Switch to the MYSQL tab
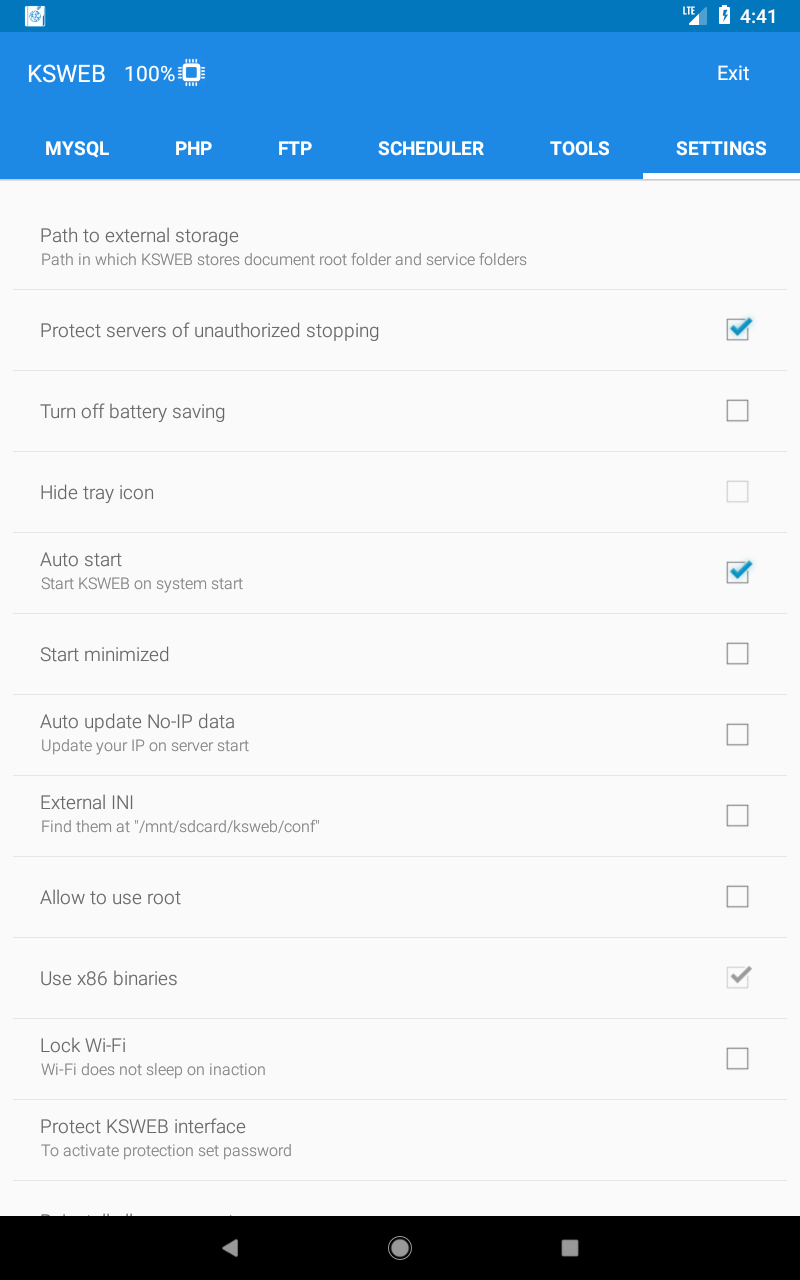 click(77, 148)
